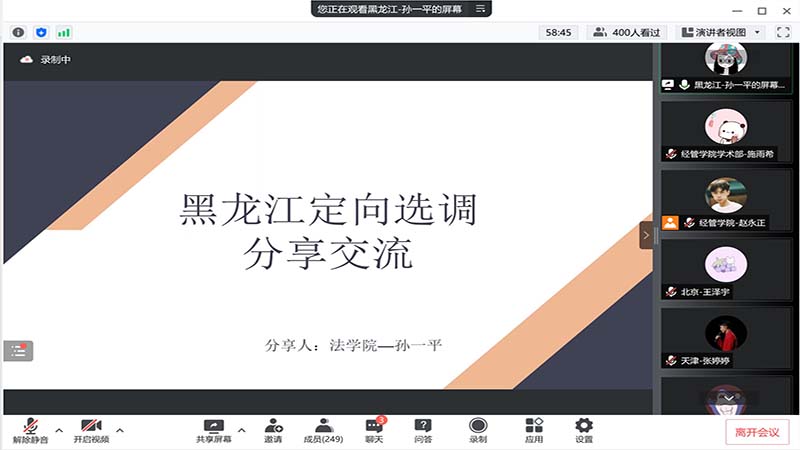Enter full screen mode icon

[x=783, y=32]
